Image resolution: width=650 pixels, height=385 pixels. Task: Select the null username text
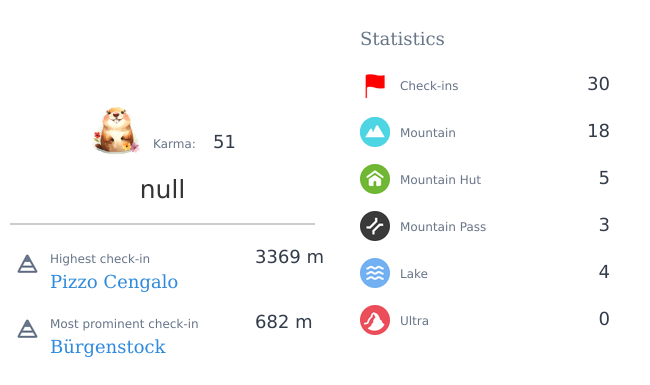162,189
